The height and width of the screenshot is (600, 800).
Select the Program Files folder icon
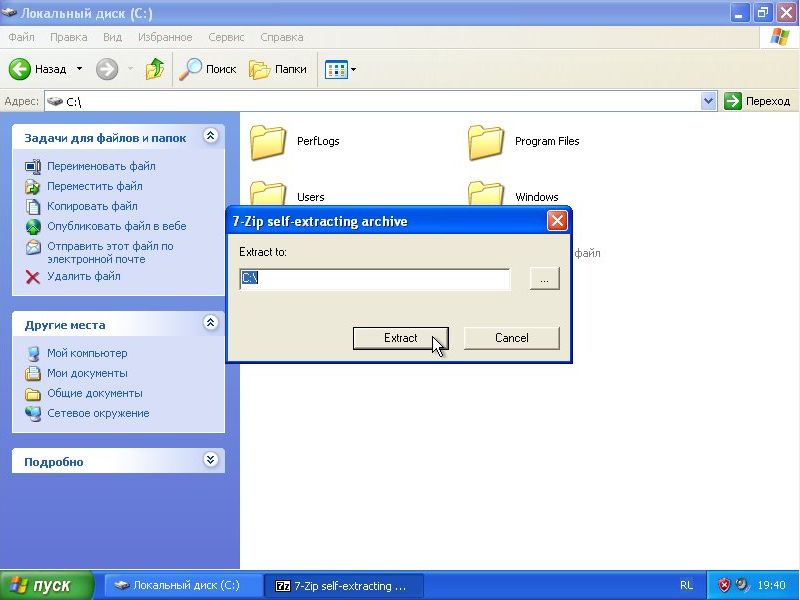pos(486,142)
